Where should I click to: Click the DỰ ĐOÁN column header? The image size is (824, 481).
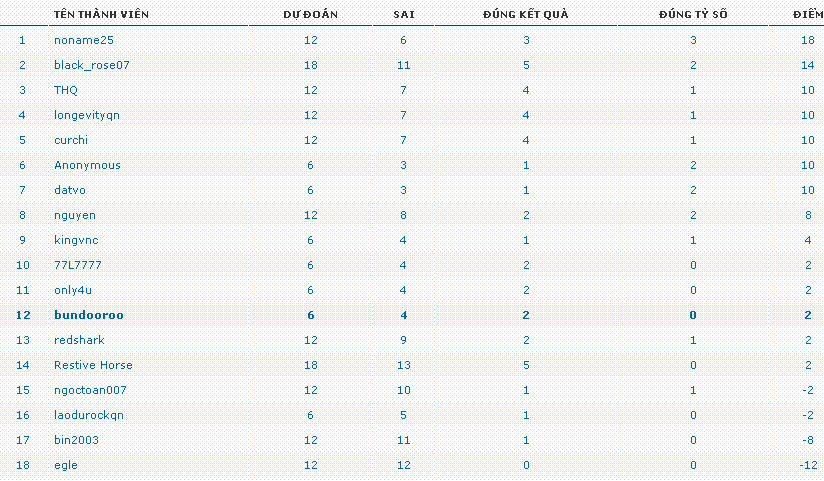coord(311,14)
